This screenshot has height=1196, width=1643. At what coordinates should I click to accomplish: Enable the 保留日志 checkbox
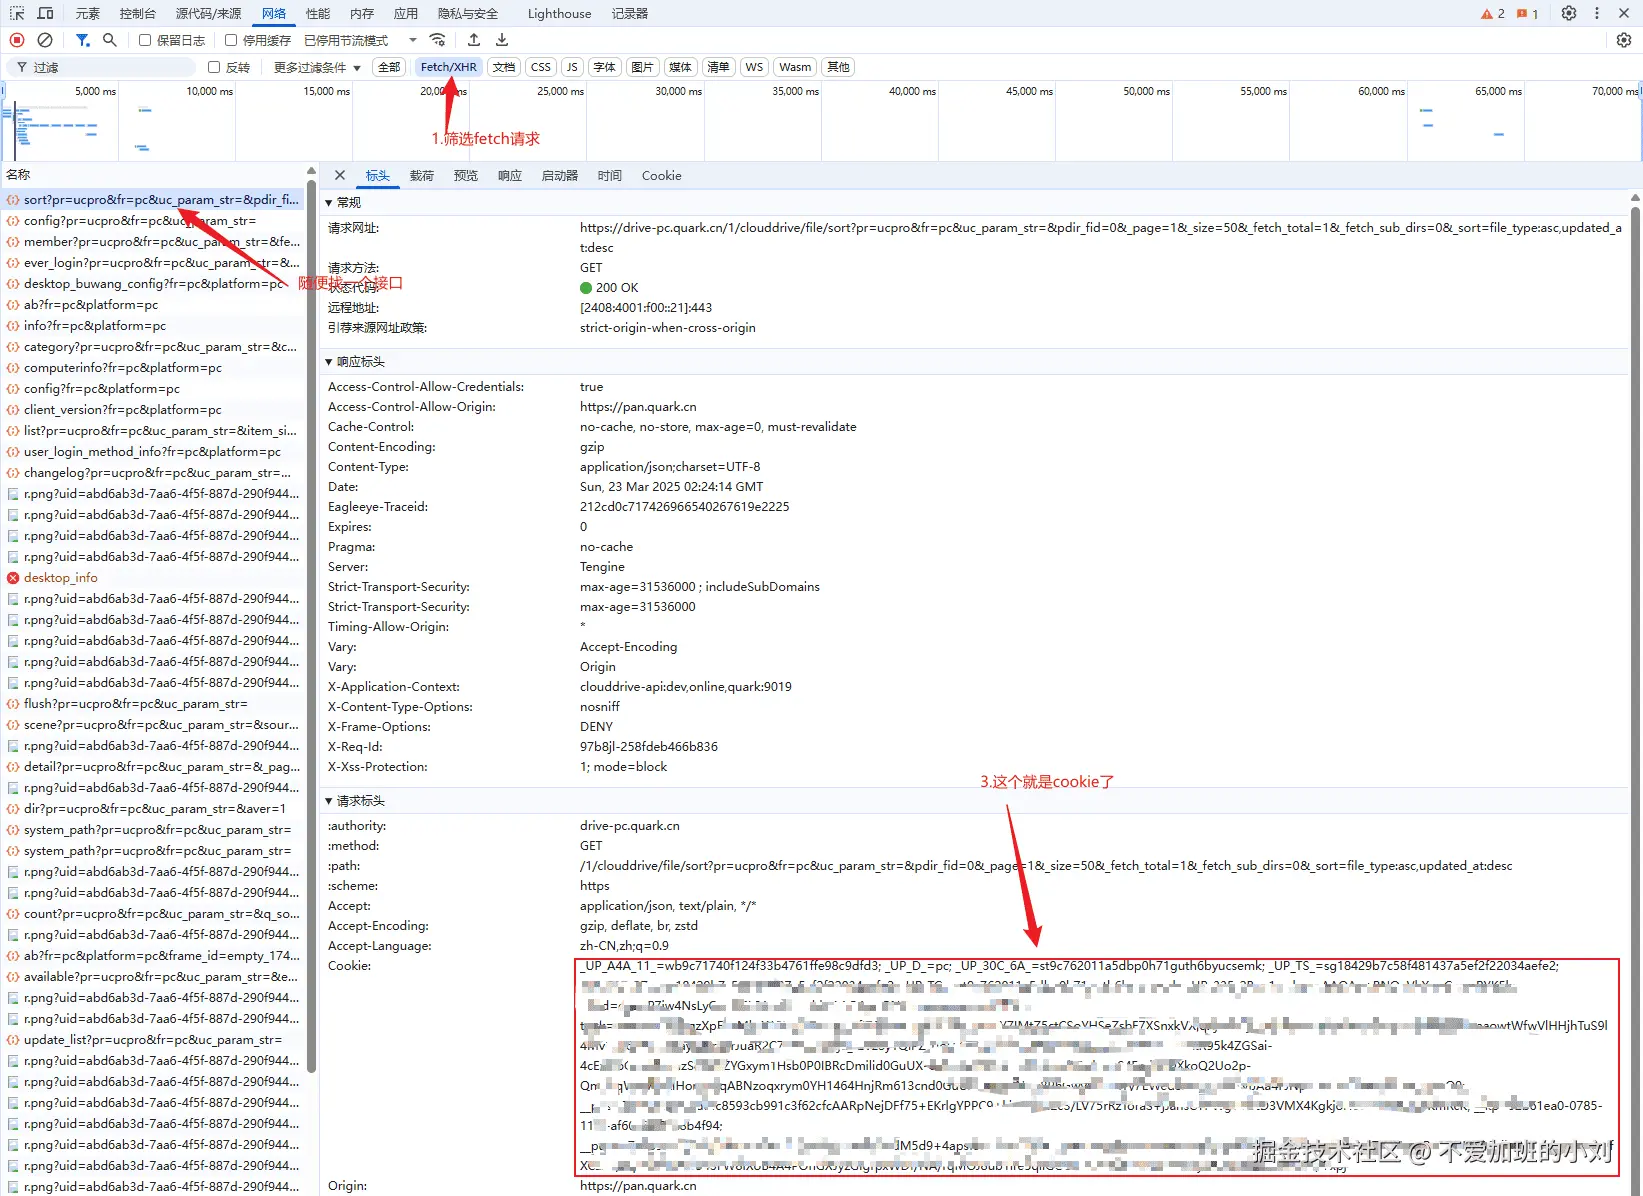click(145, 40)
